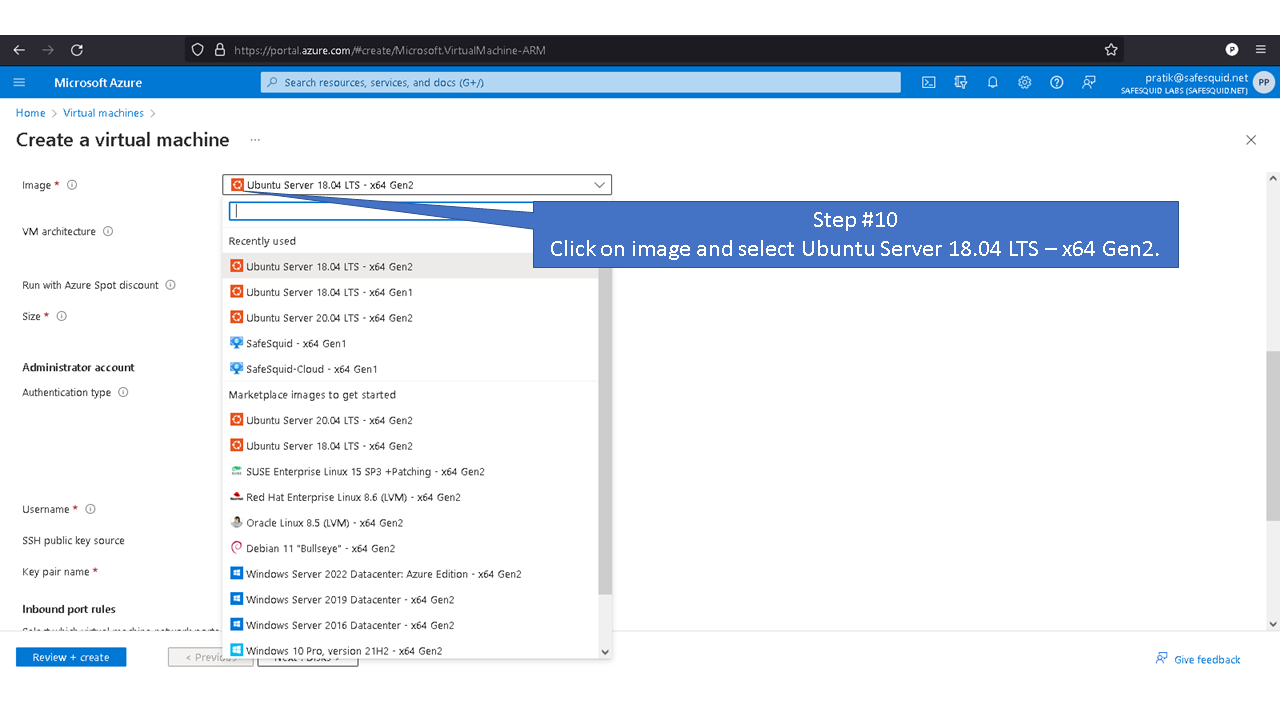This screenshot has height=720, width=1280.
Task: Click the image list scroll-down arrow
Action: (x=605, y=651)
